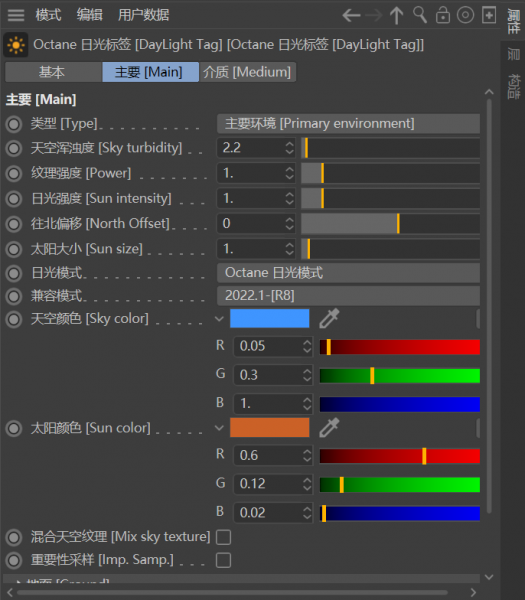Toggle the Sun intensity keyframe circle

(x=14, y=199)
